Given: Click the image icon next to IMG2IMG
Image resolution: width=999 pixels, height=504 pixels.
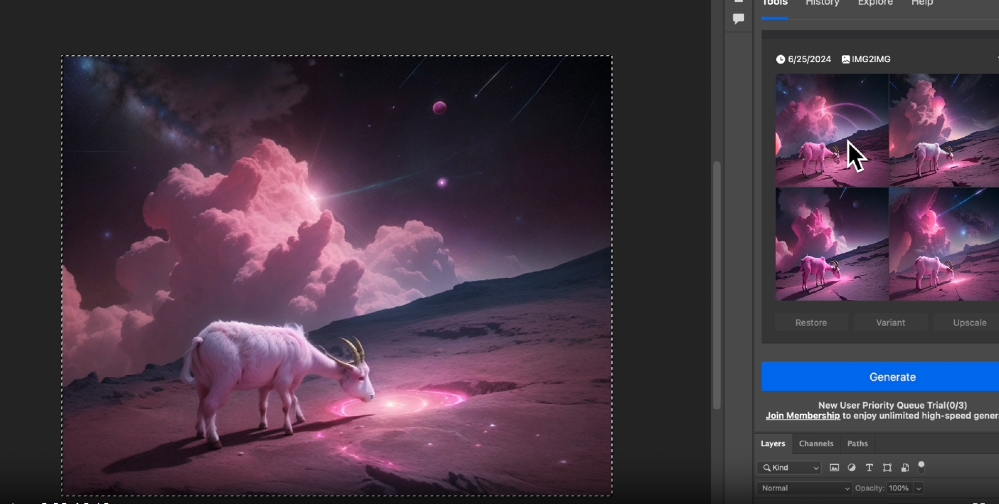Looking at the screenshot, I should 846,59.
